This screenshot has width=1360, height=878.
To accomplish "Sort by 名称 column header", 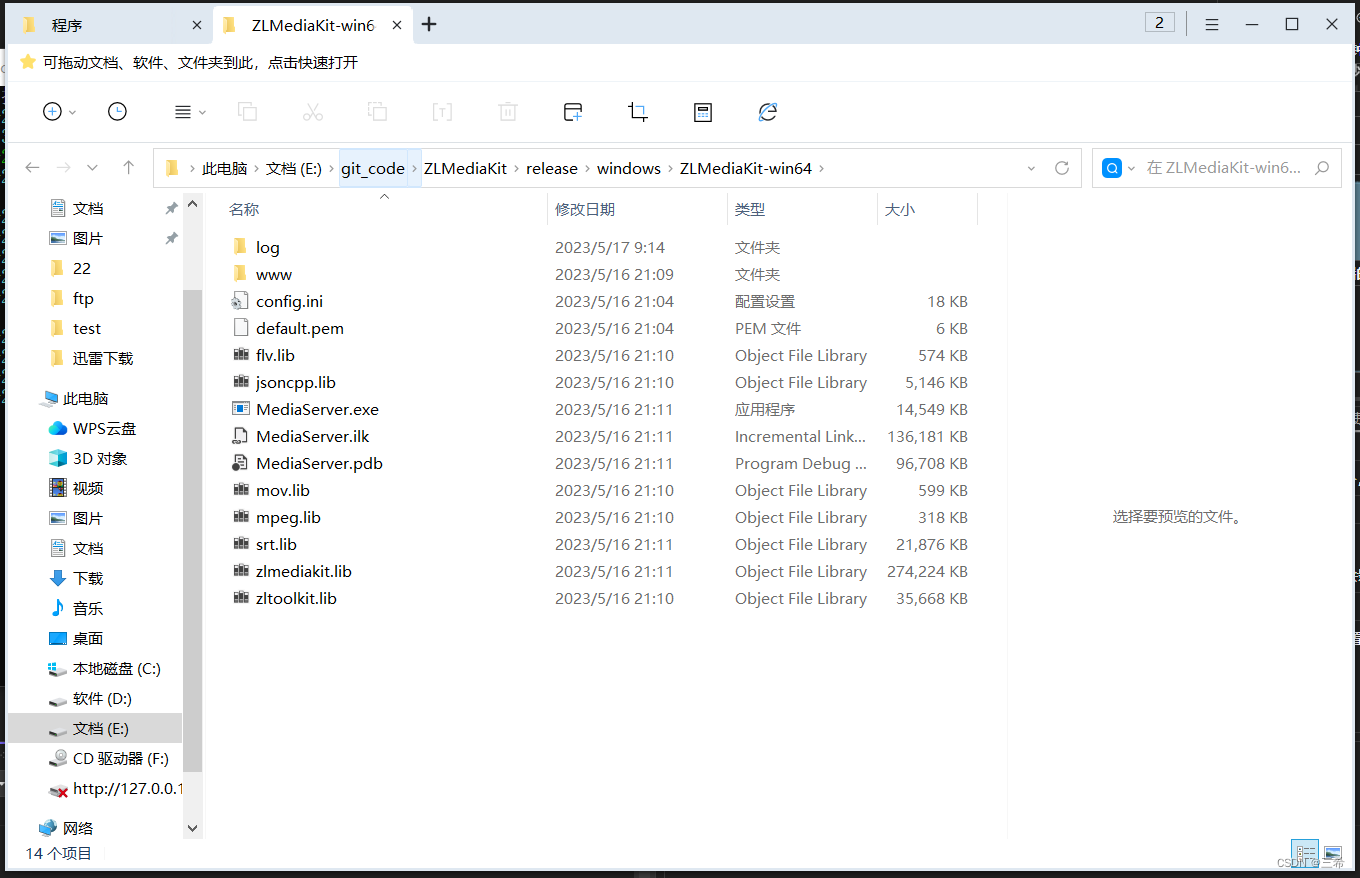I will (x=244, y=209).
